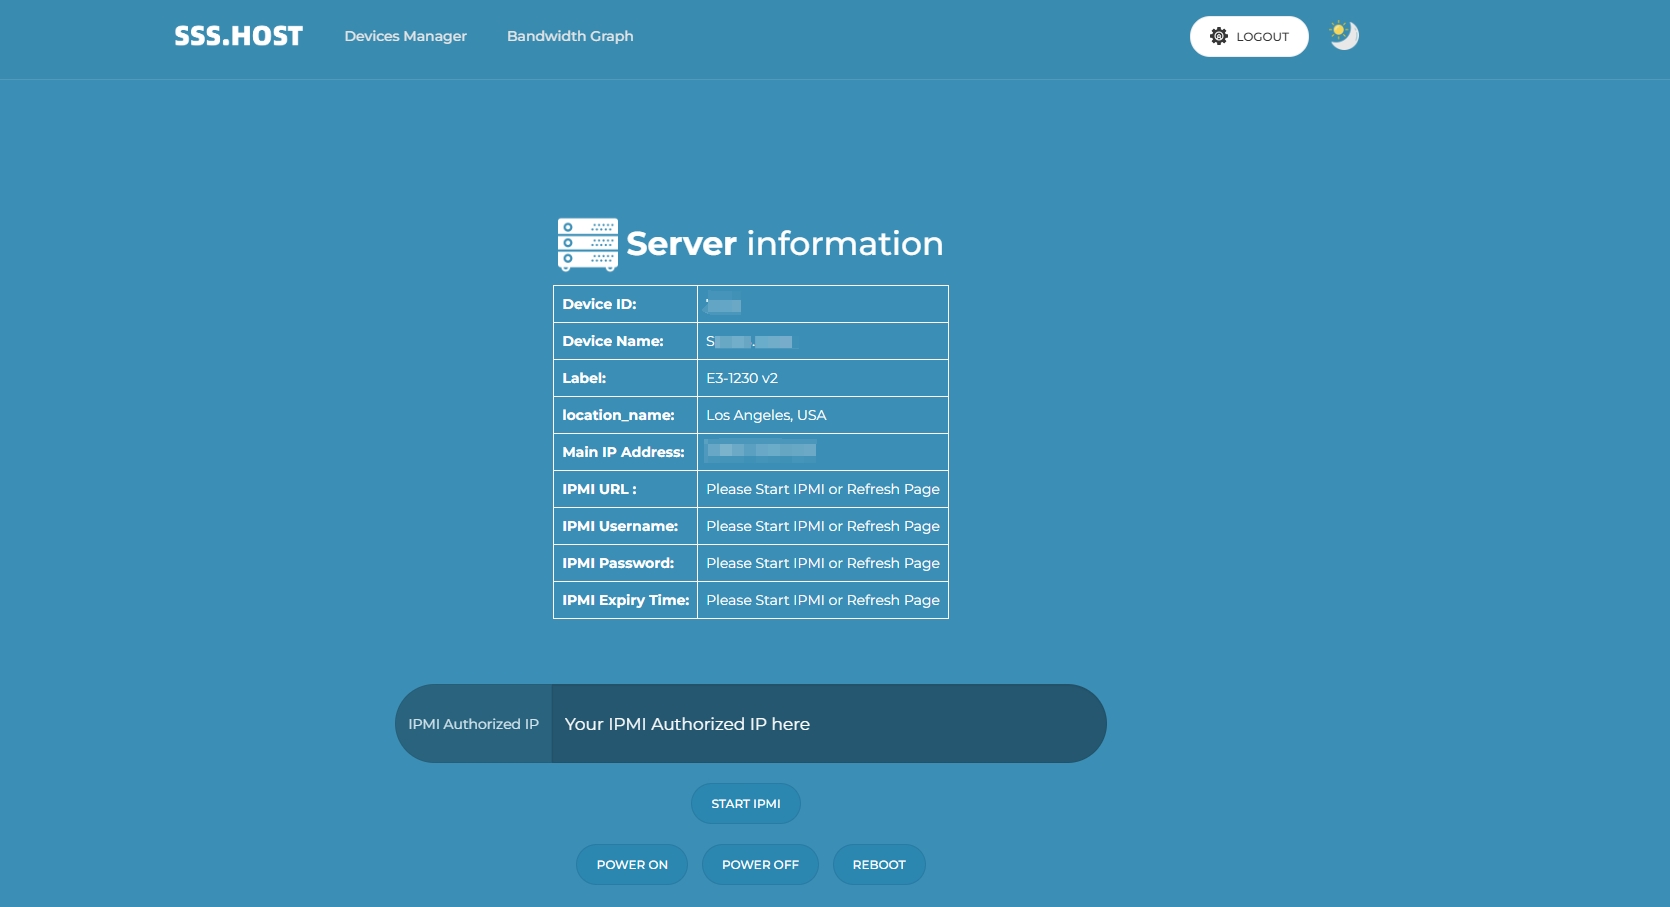Viewport: 1670px width, 907px height.
Task: Open the Devices Manager page
Action: (x=405, y=36)
